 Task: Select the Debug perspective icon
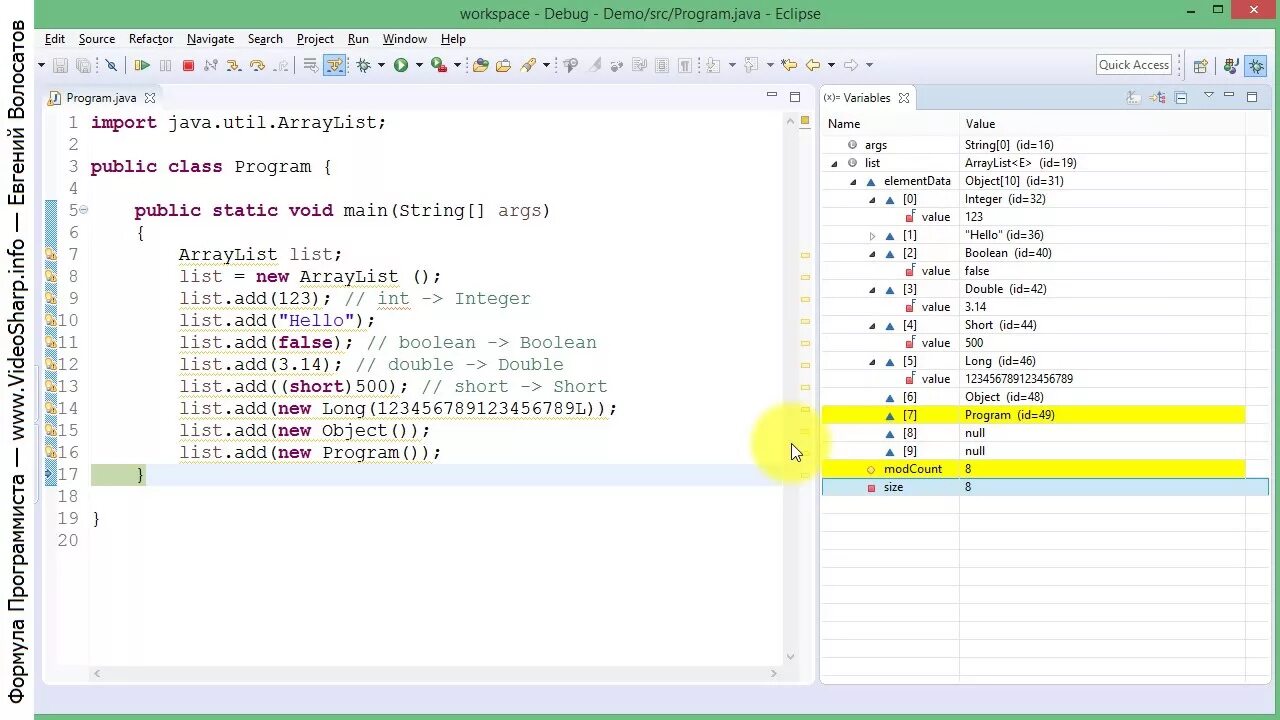(1256, 65)
